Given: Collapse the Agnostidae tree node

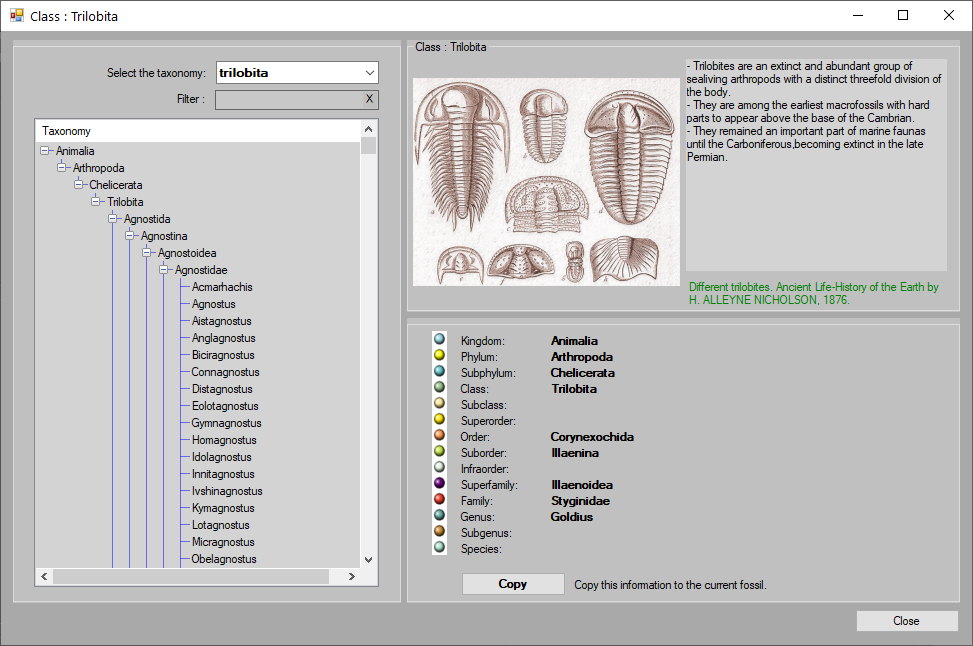Looking at the screenshot, I should click(163, 269).
